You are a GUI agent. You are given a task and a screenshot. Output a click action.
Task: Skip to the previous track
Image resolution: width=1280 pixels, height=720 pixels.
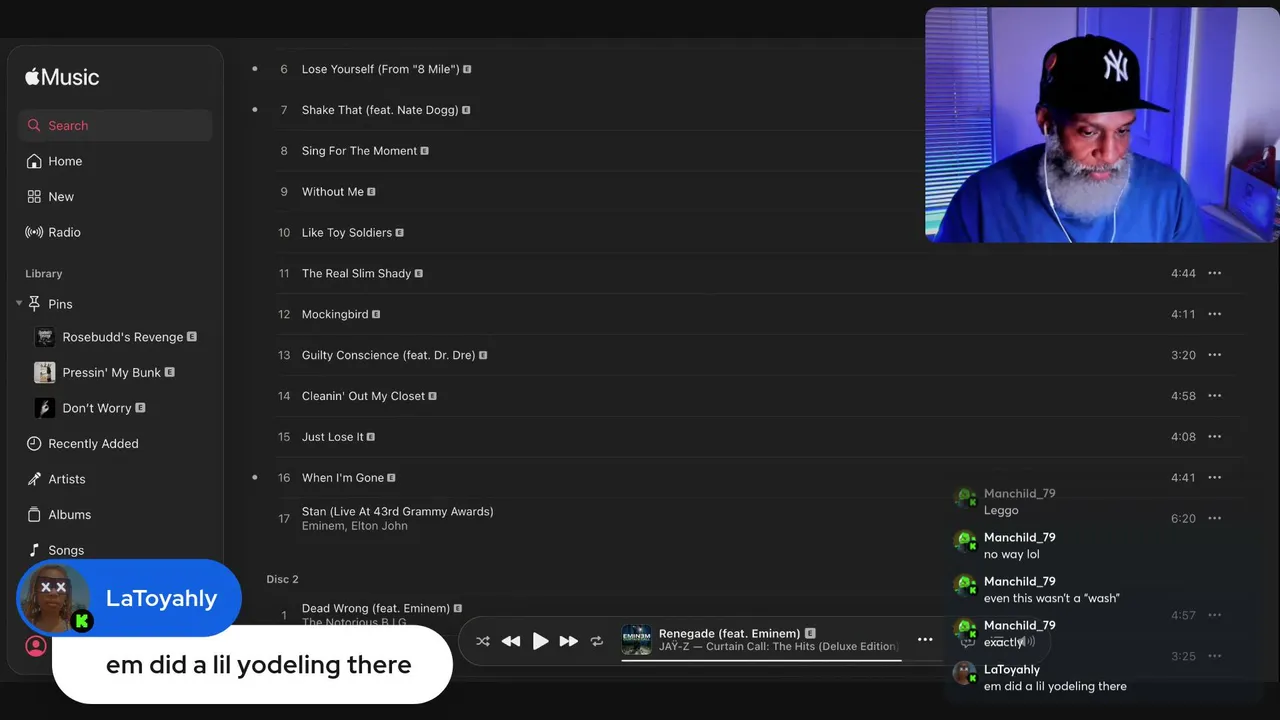coord(511,641)
